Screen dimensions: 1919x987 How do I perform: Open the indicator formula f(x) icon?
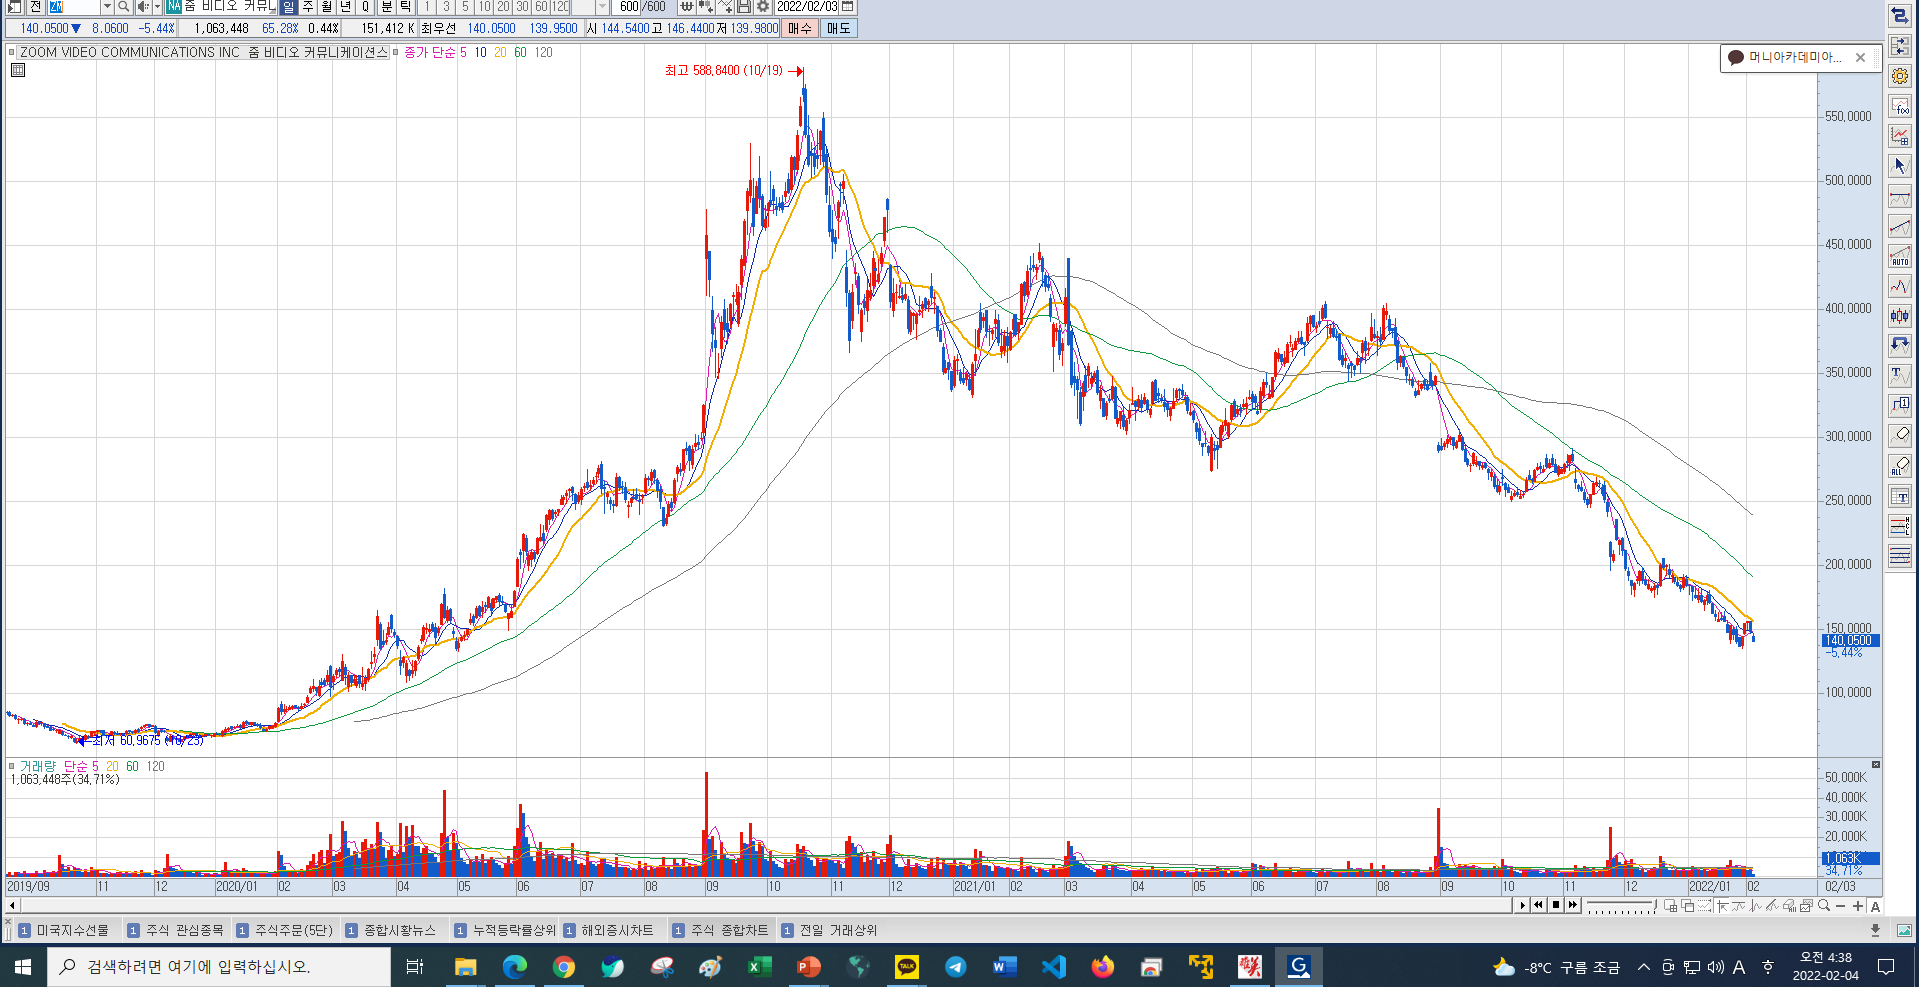(1900, 106)
